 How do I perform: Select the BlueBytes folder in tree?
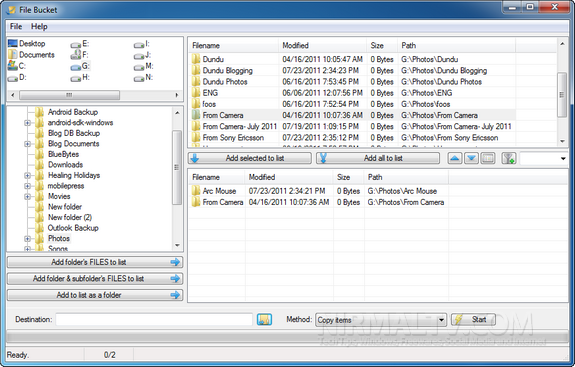point(63,154)
